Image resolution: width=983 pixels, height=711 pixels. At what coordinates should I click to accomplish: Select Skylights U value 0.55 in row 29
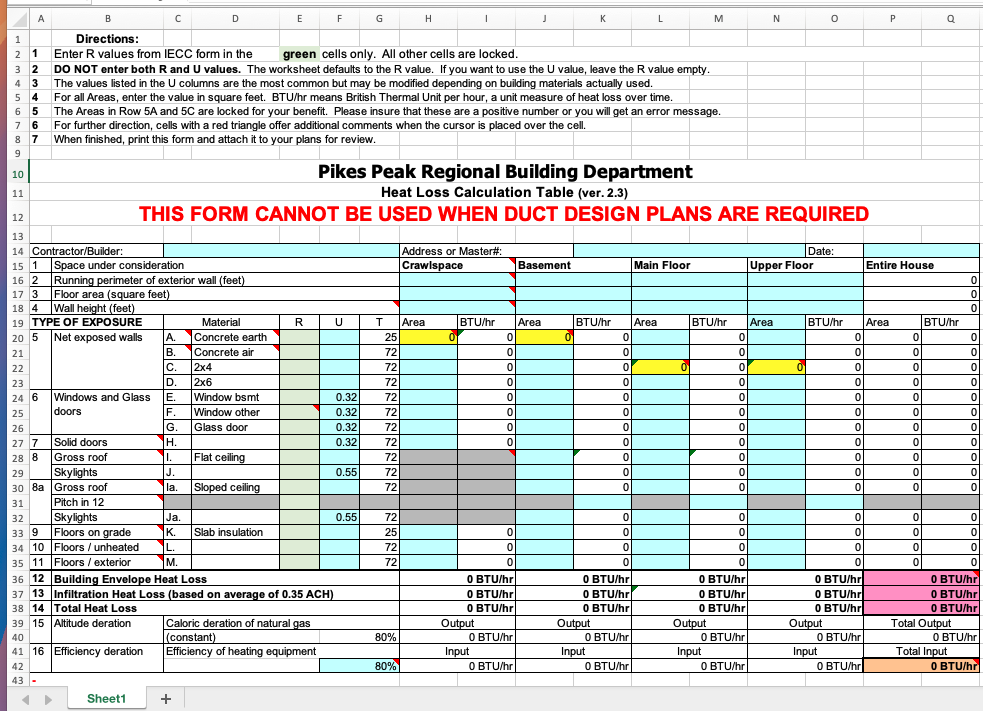pos(339,473)
